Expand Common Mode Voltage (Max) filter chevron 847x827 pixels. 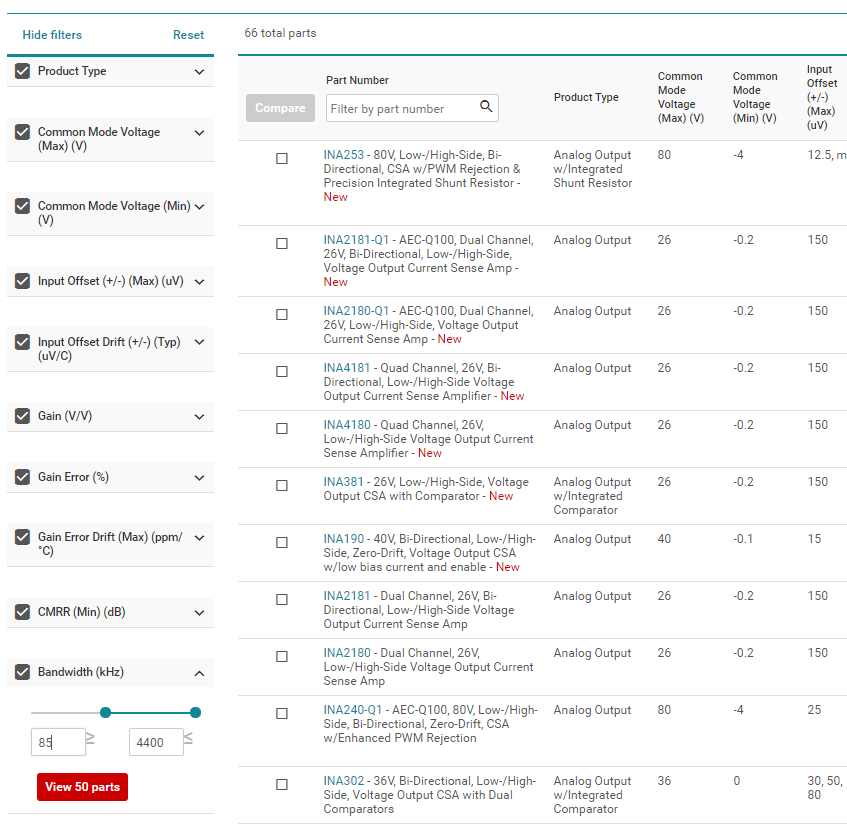coord(199,133)
